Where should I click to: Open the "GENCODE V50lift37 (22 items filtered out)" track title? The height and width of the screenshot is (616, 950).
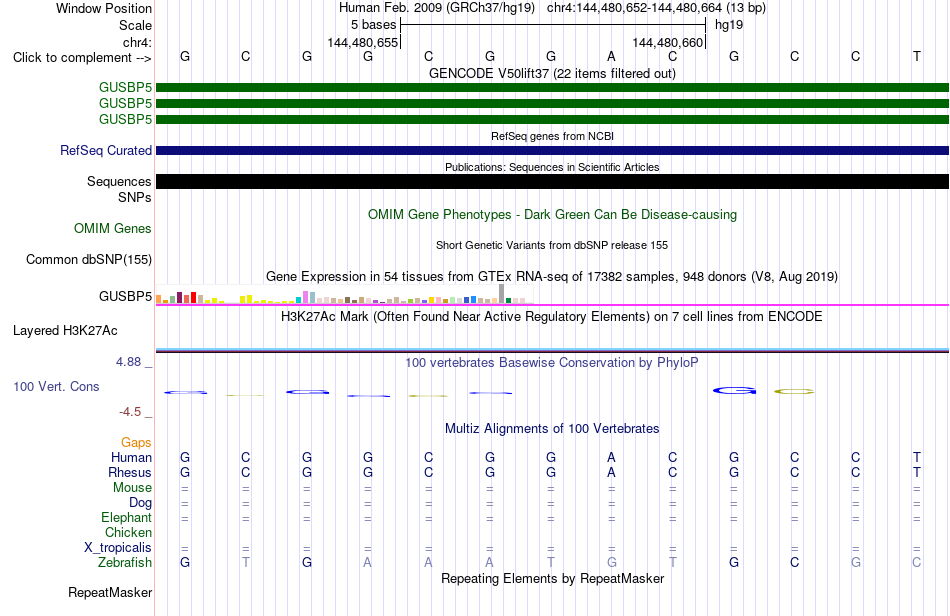(x=552, y=73)
